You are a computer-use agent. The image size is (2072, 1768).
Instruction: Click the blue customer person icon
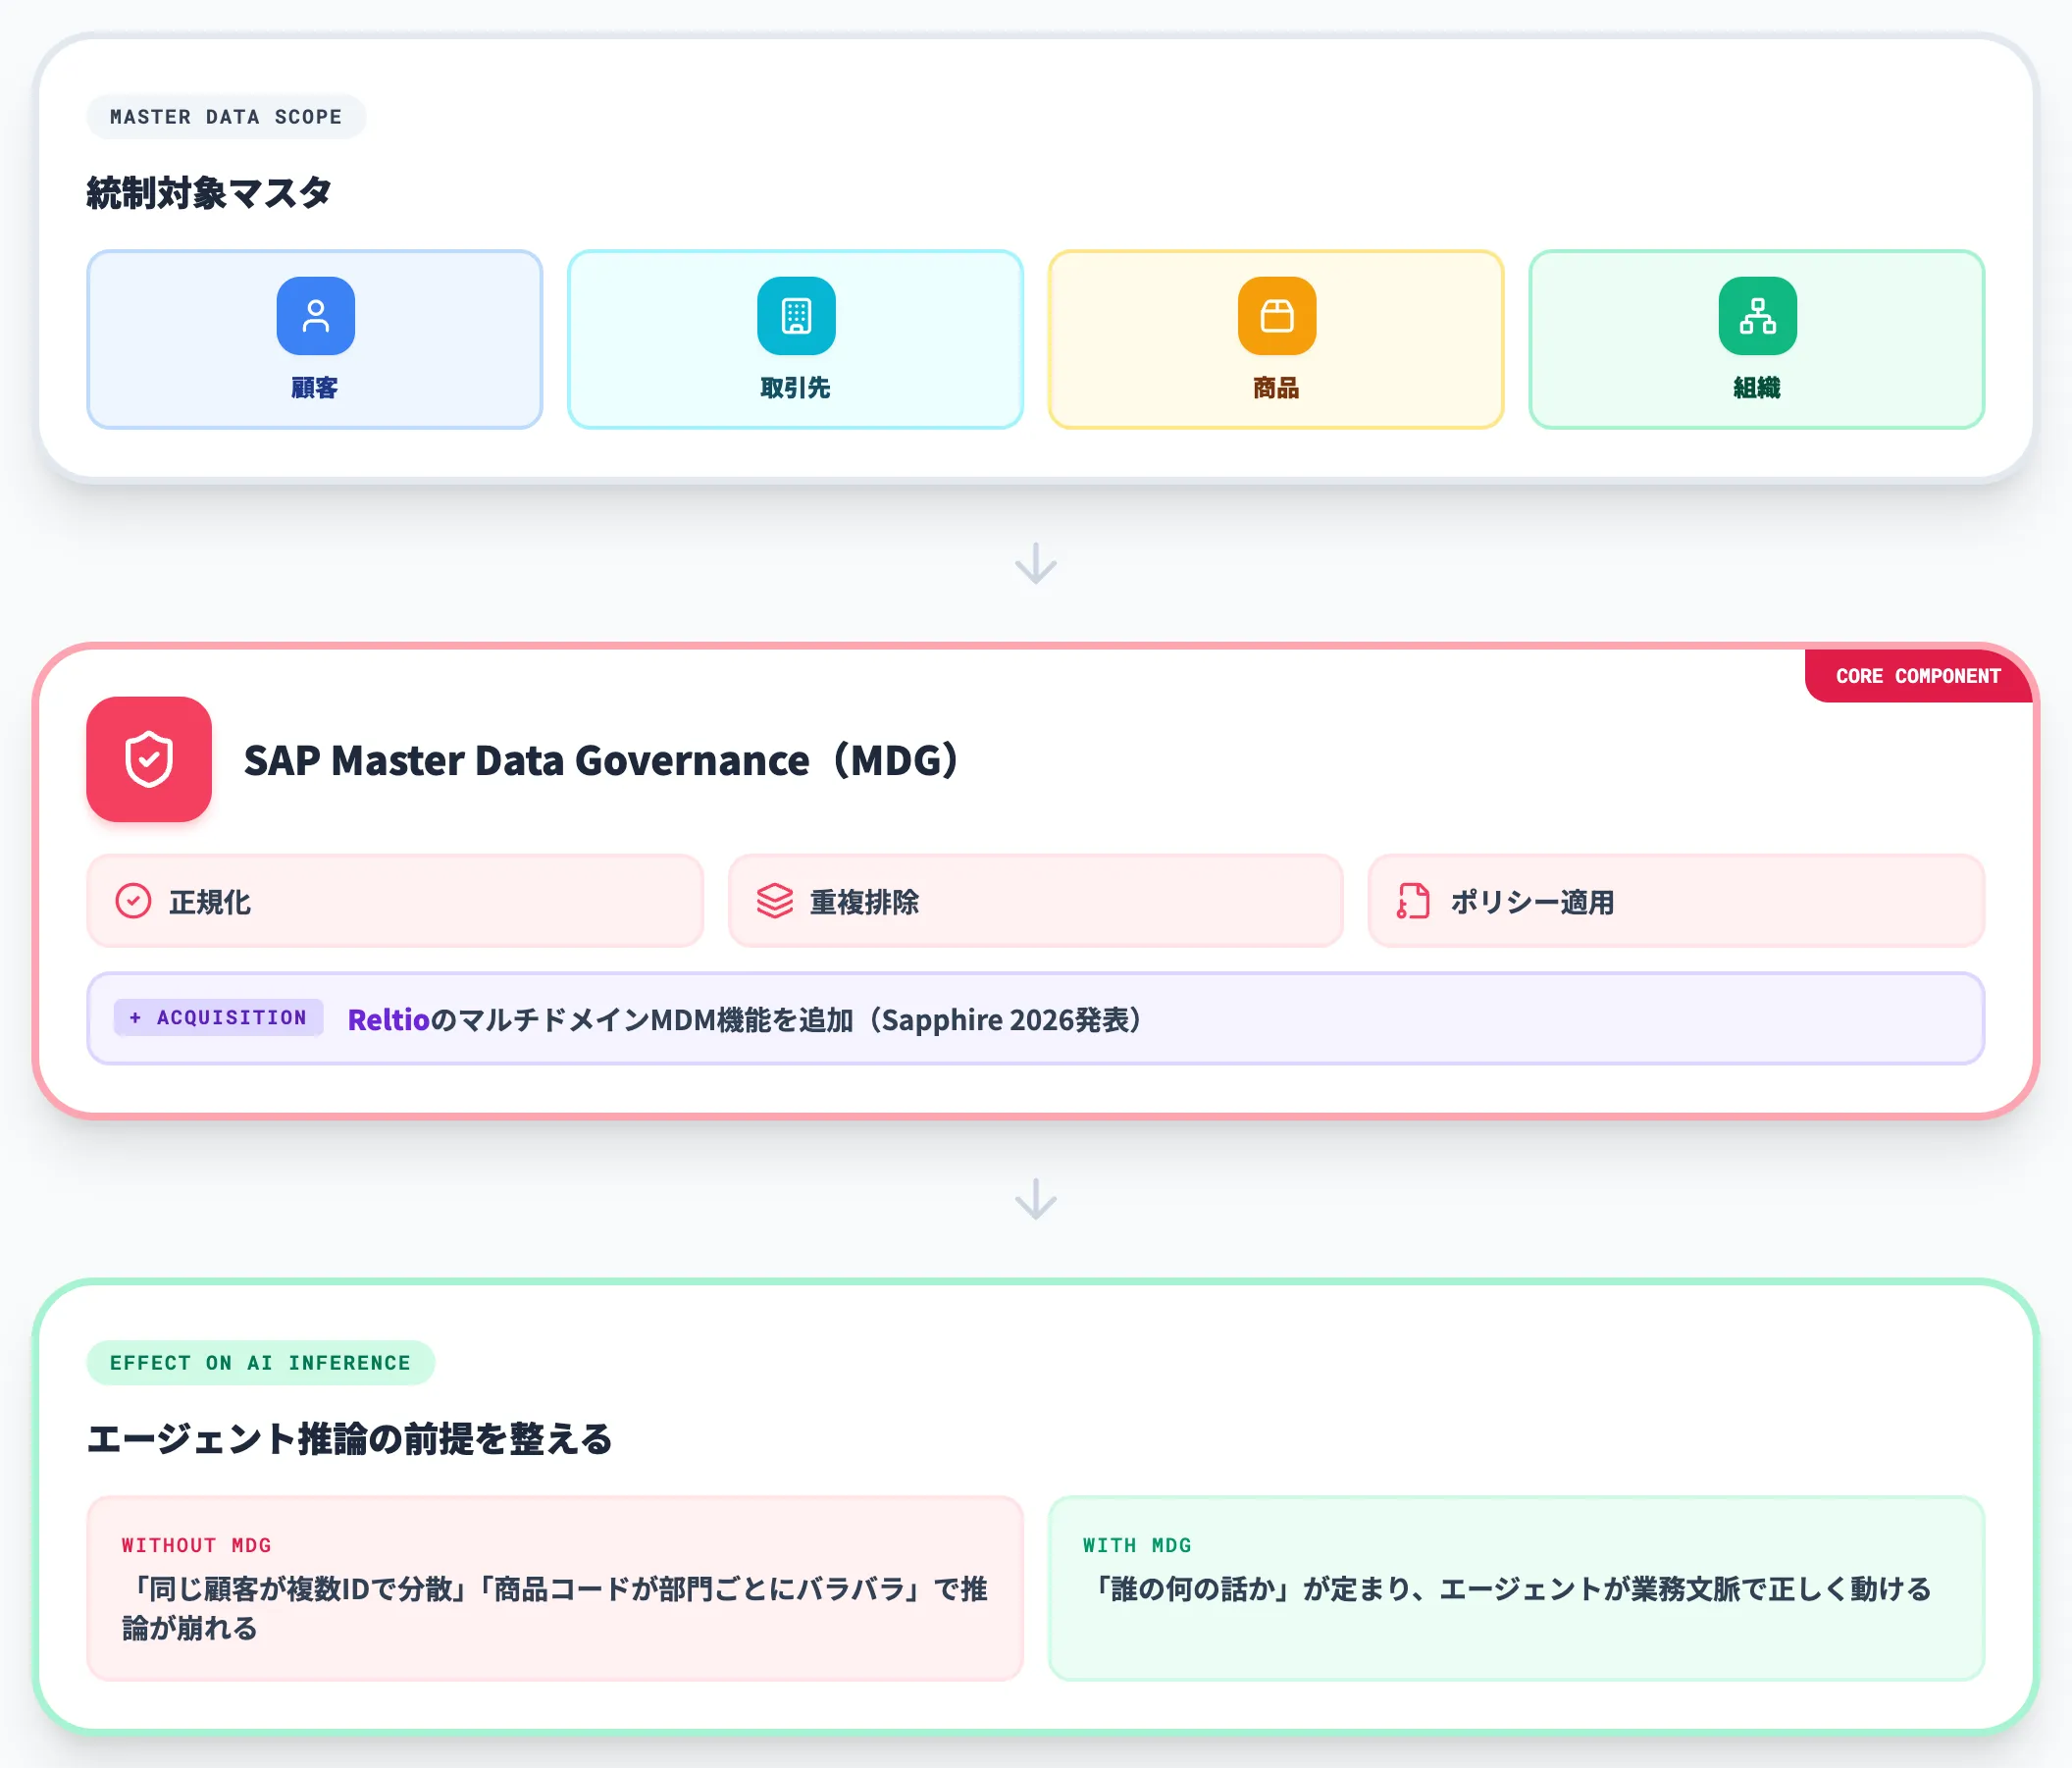(x=315, y=316)
